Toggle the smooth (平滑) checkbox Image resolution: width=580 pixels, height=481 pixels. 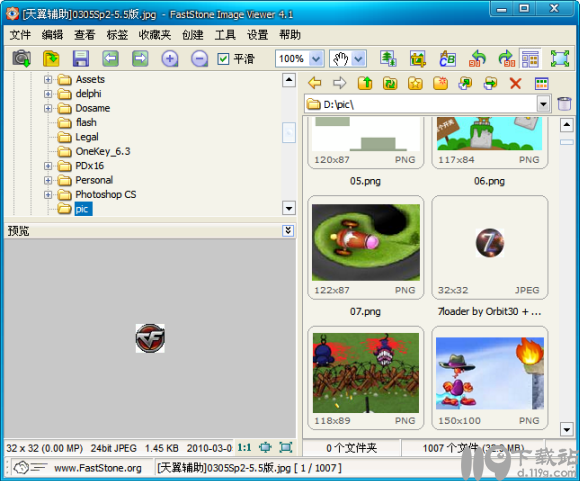(223, 58)
